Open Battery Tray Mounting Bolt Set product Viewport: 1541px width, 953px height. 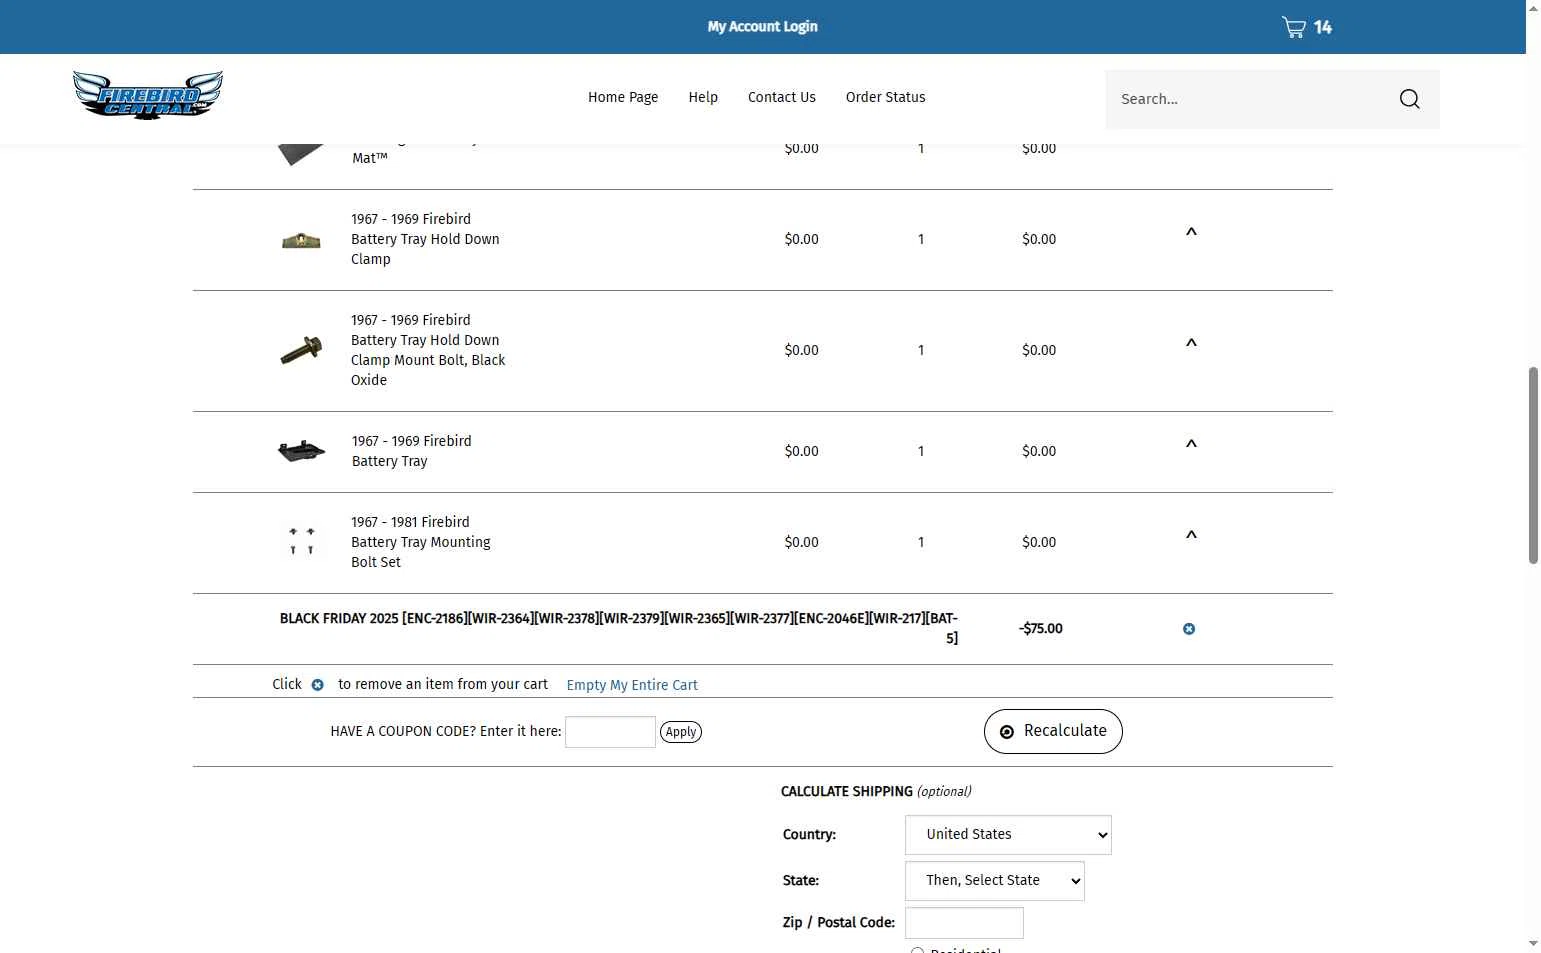pos(420,542)
